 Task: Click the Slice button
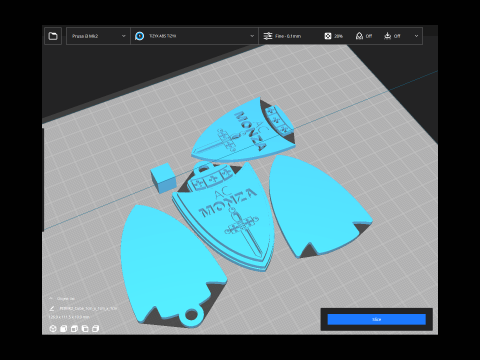point(377,319)
